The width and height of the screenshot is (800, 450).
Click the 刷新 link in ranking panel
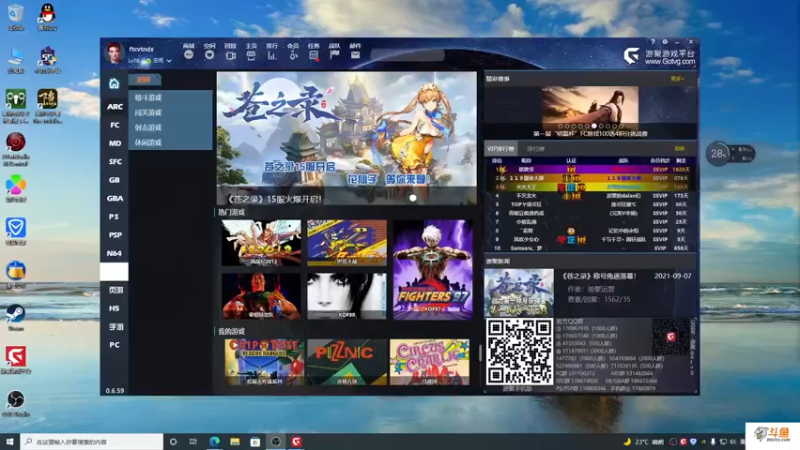click(680, 148)
